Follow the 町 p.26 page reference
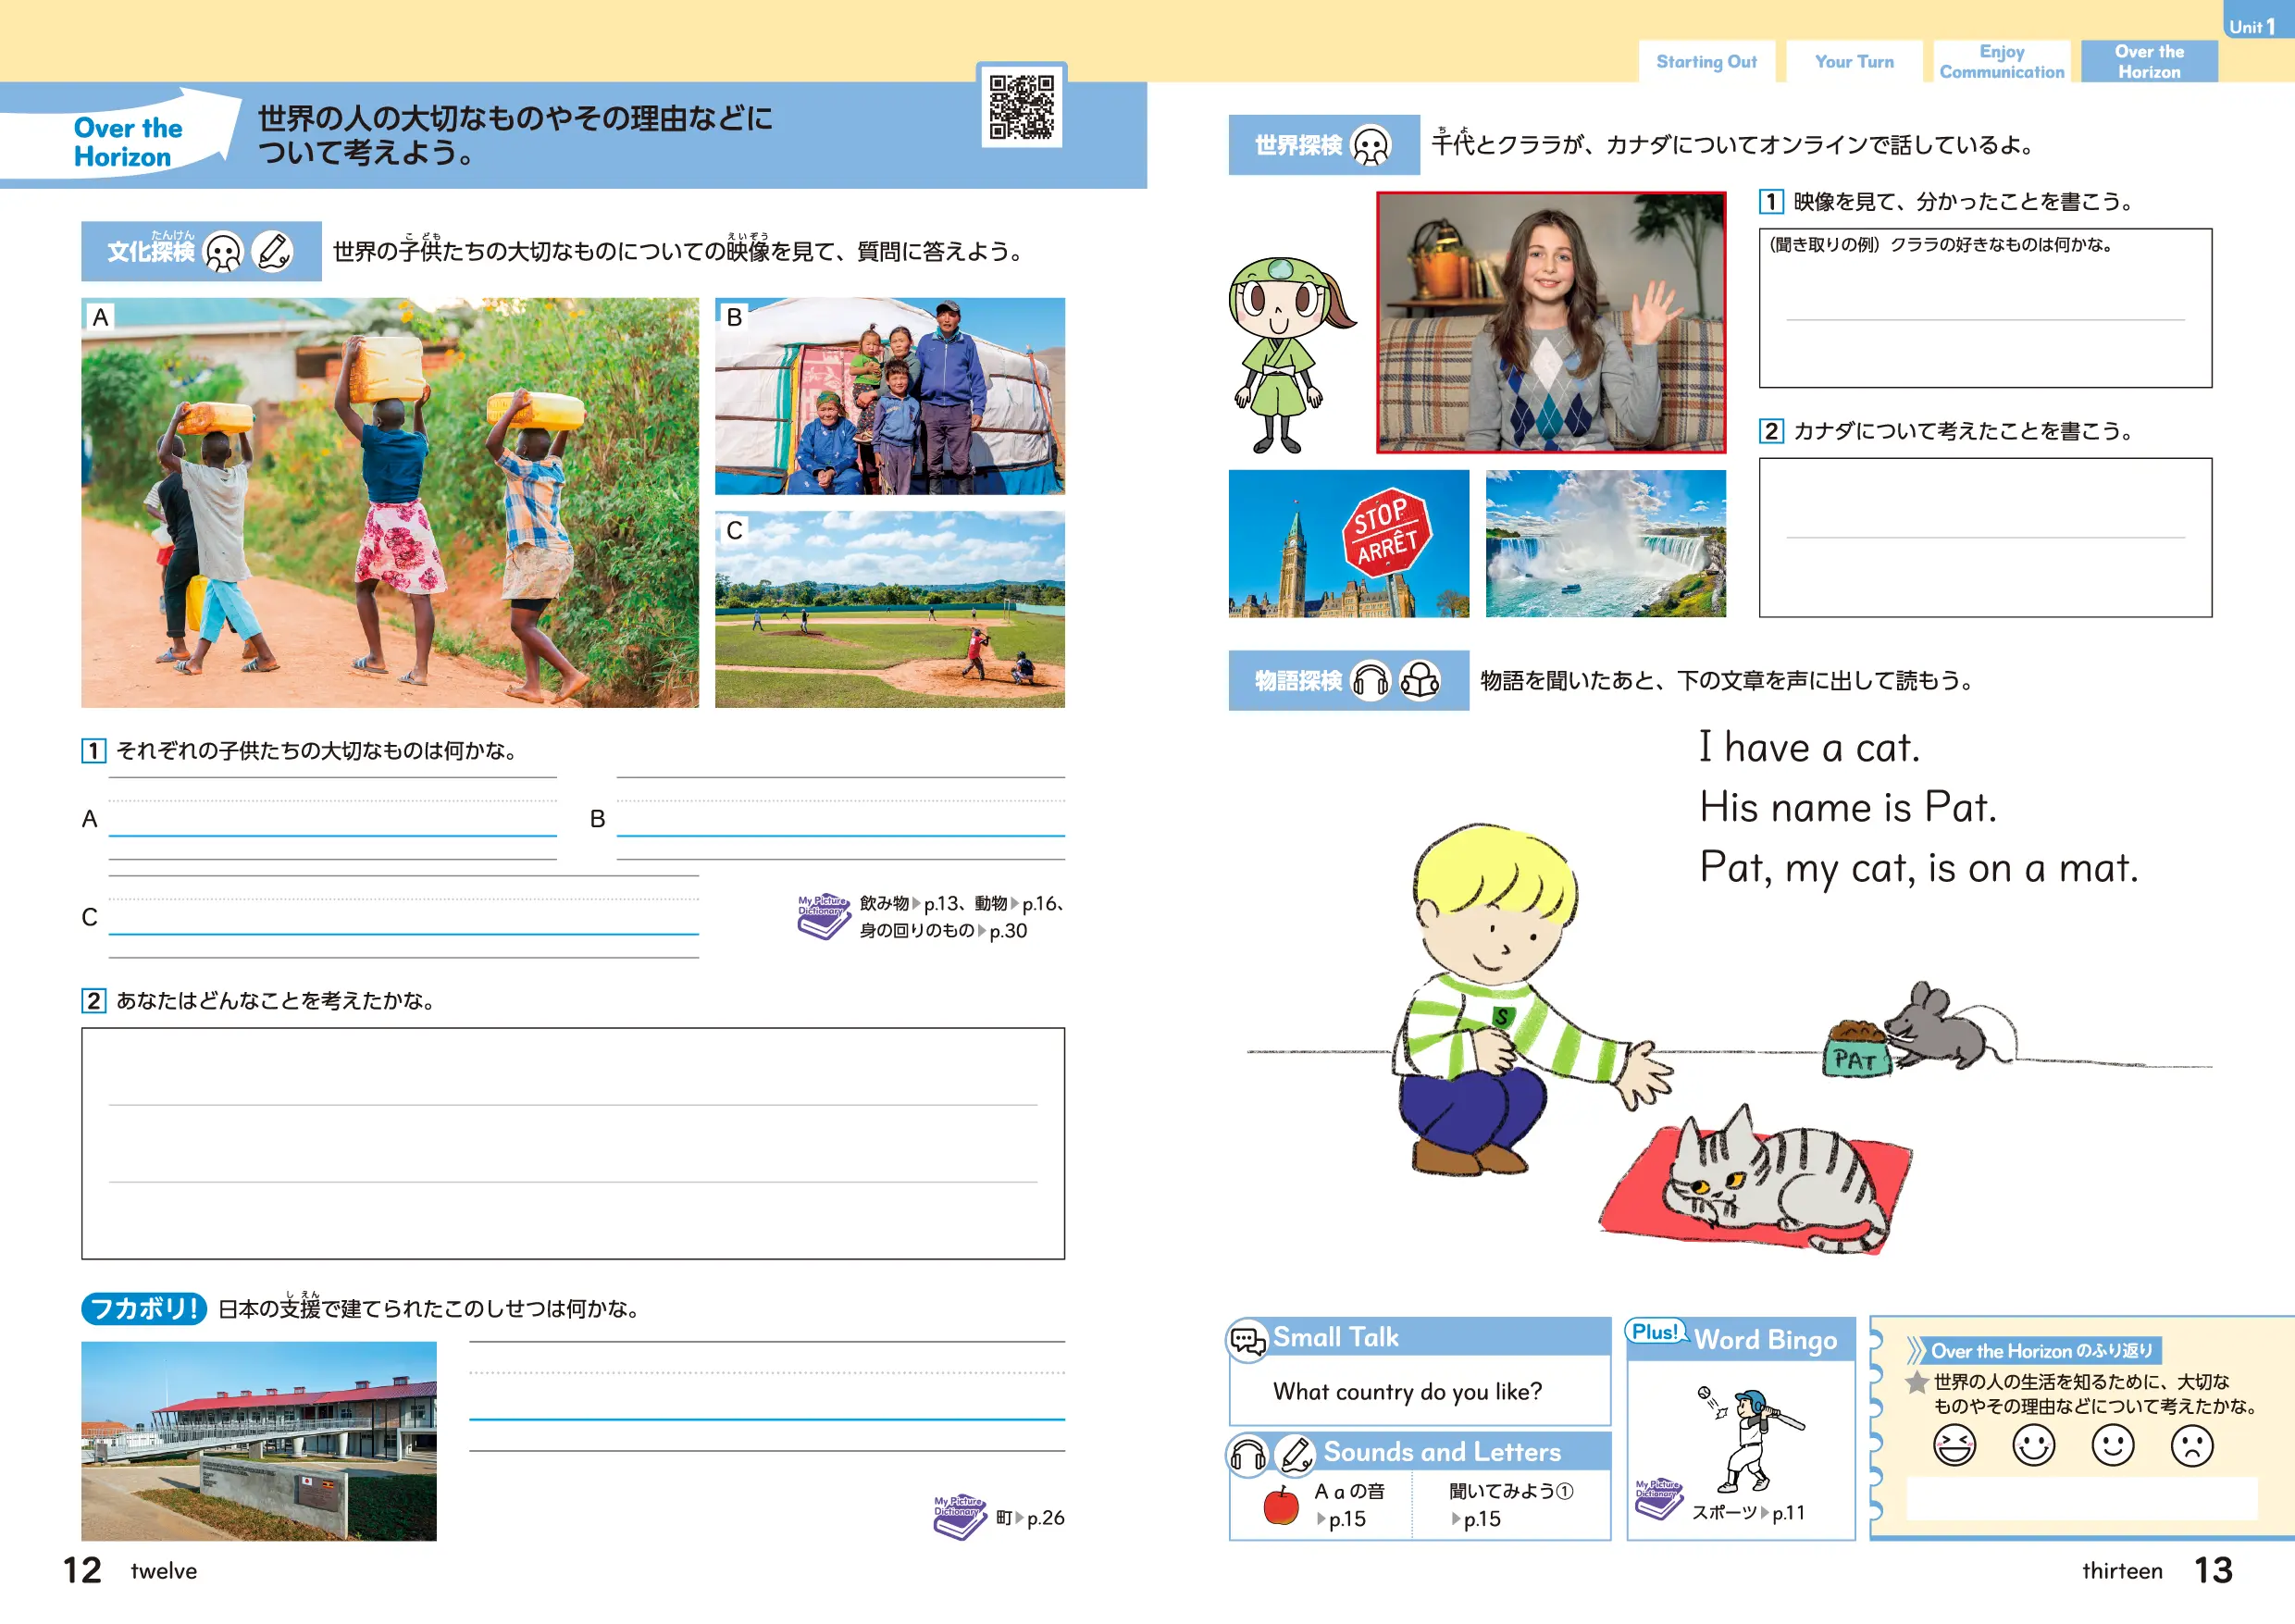This screenshot has height=1624, width=2295. tap(1030, 1518)
